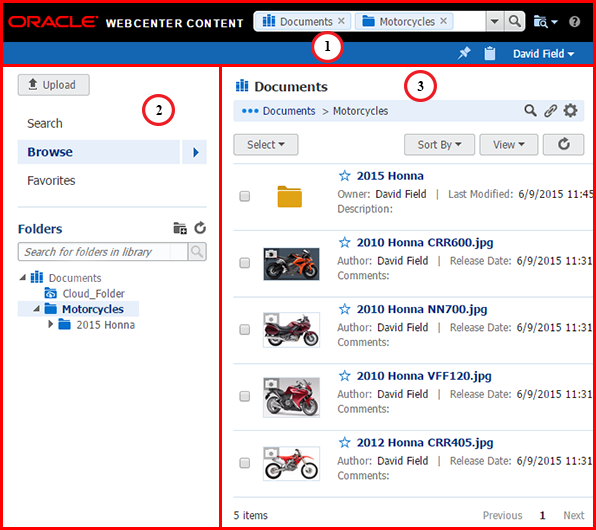Expand the 2015 Honna tree node
This screenshot has width=596, height=530.
pos(50,324)
